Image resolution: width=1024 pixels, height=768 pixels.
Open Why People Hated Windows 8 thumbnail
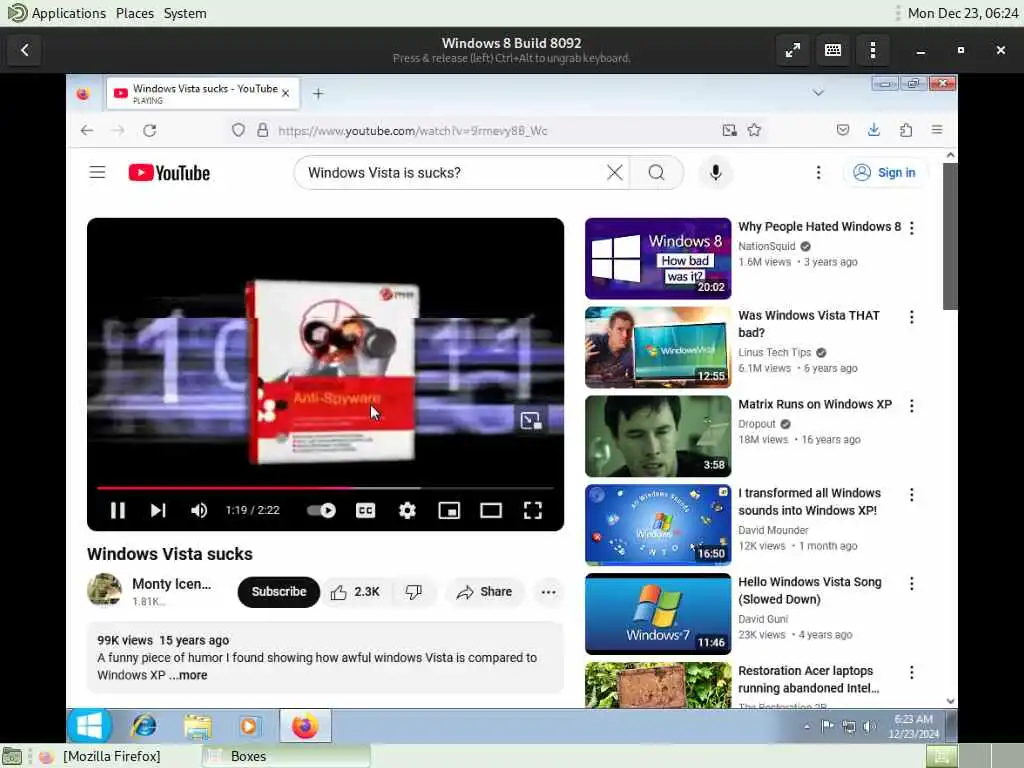(x=658, y=259)
